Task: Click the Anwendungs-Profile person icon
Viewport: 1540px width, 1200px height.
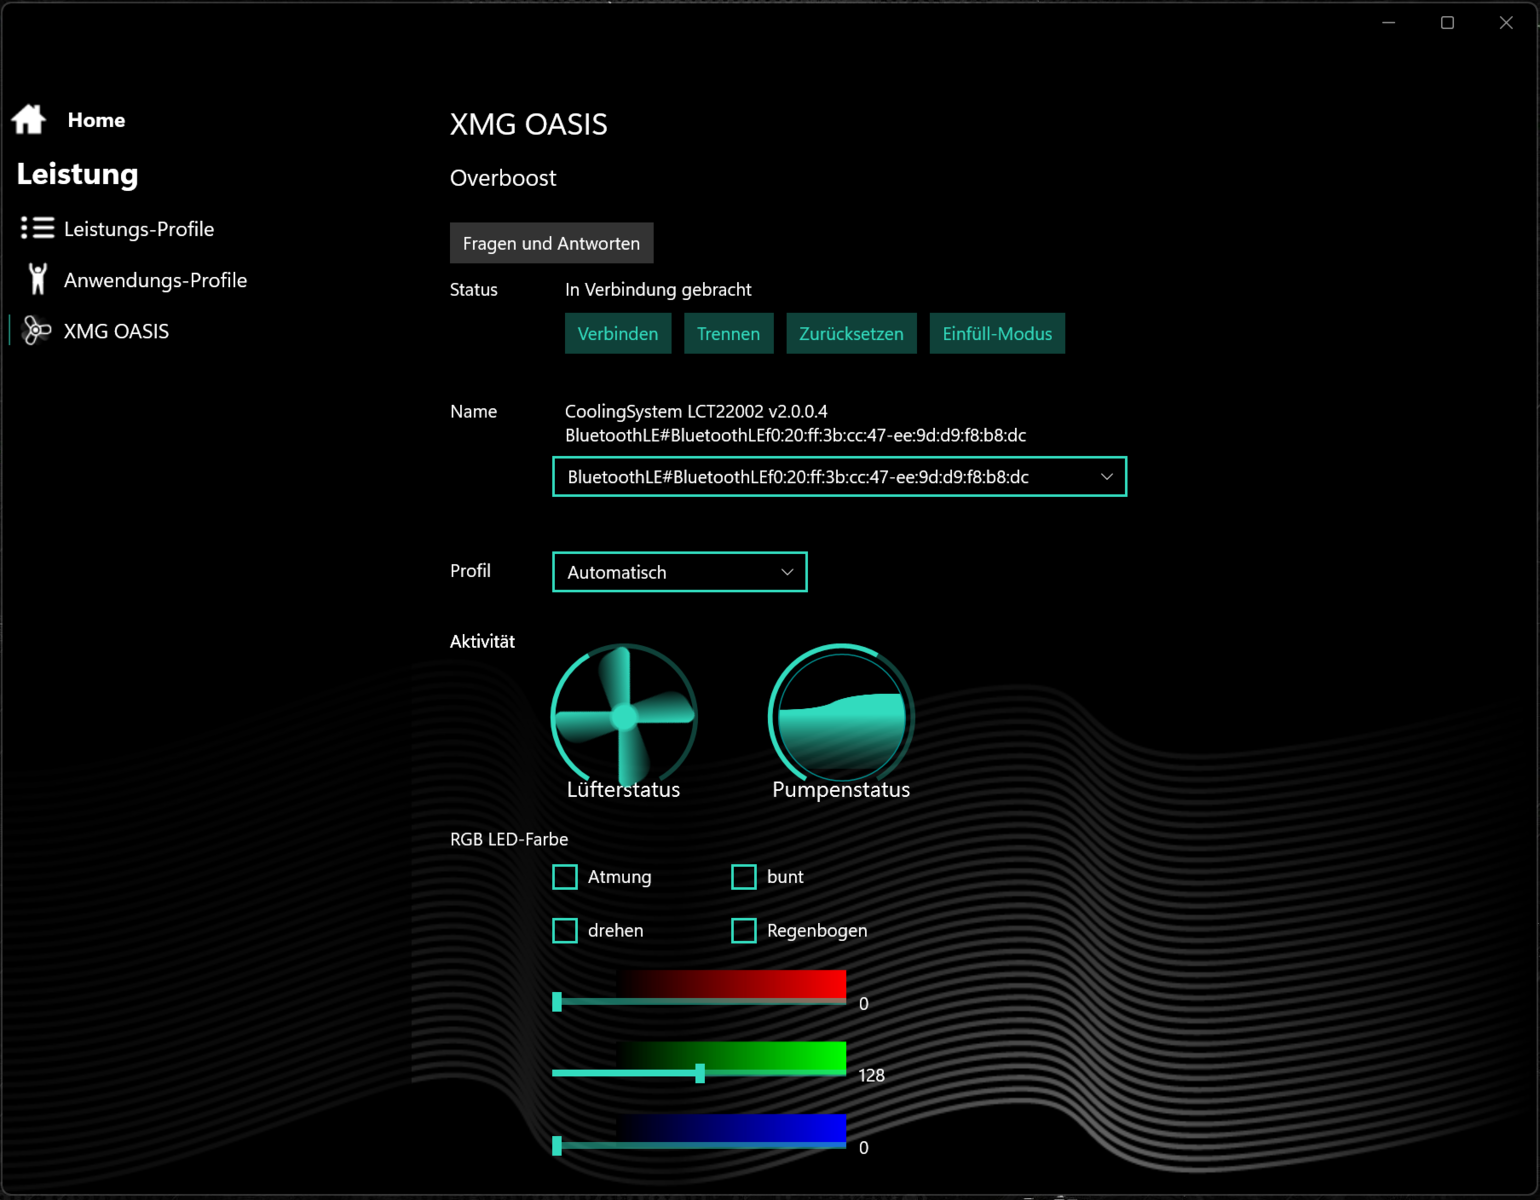Action: click(38, 279)
